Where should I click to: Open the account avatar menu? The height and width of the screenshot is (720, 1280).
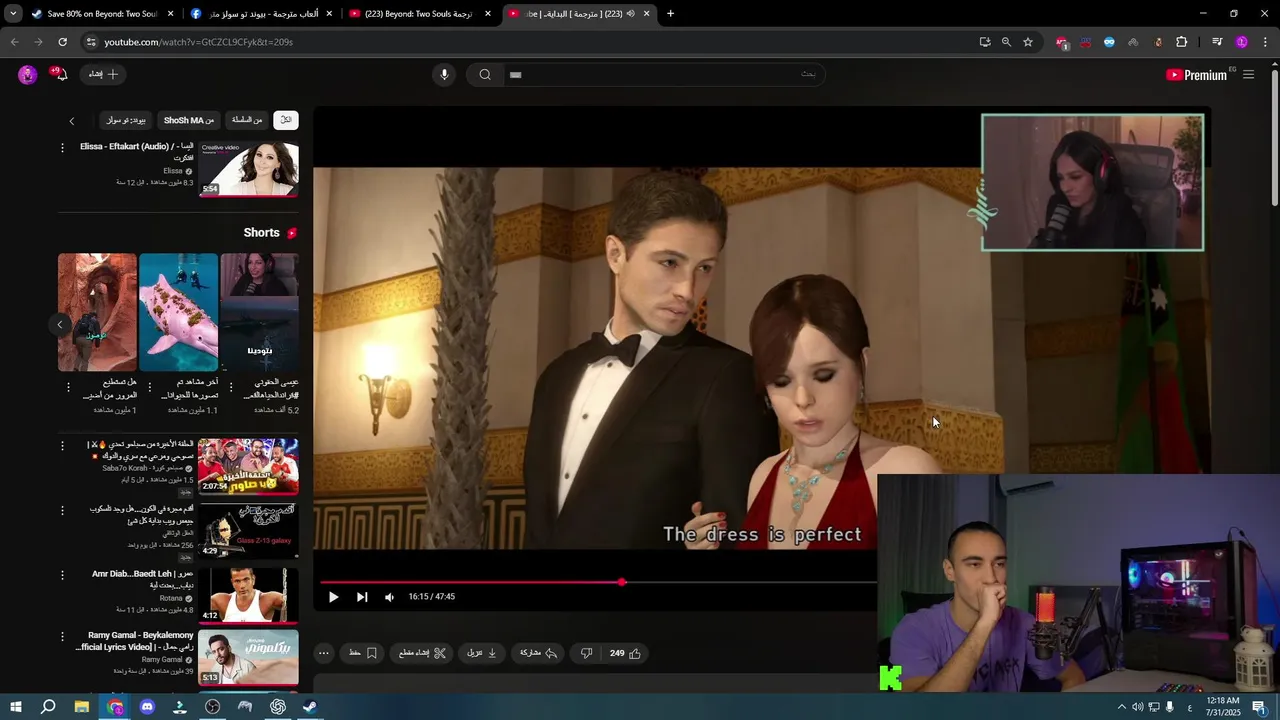(27, 74)
